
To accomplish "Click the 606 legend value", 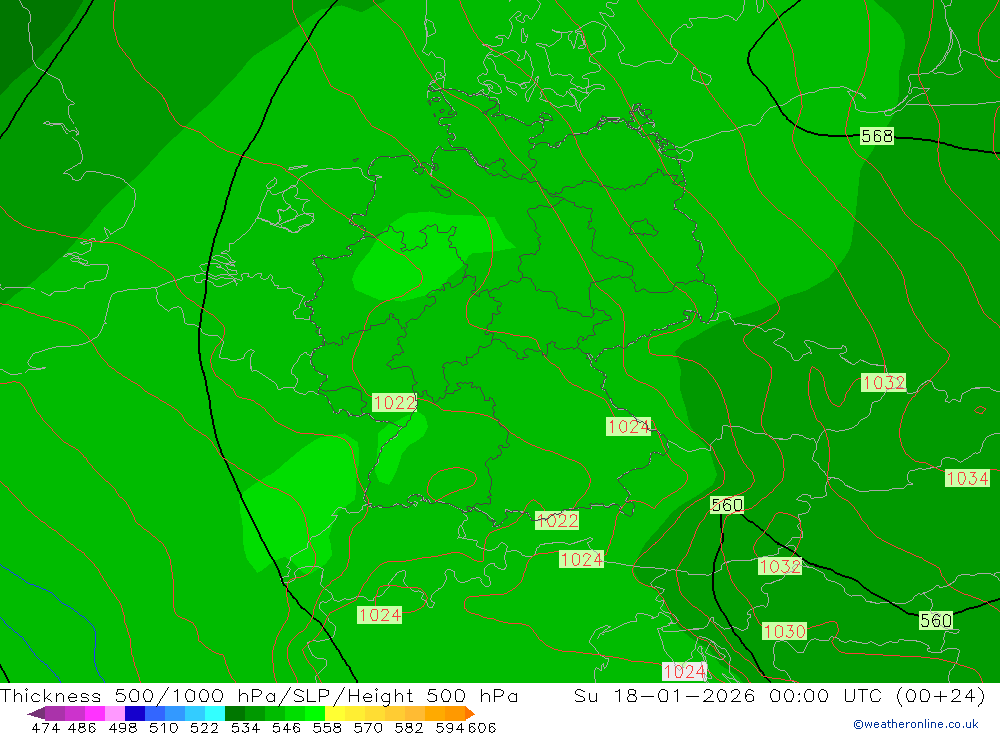I will click(482, 727).
